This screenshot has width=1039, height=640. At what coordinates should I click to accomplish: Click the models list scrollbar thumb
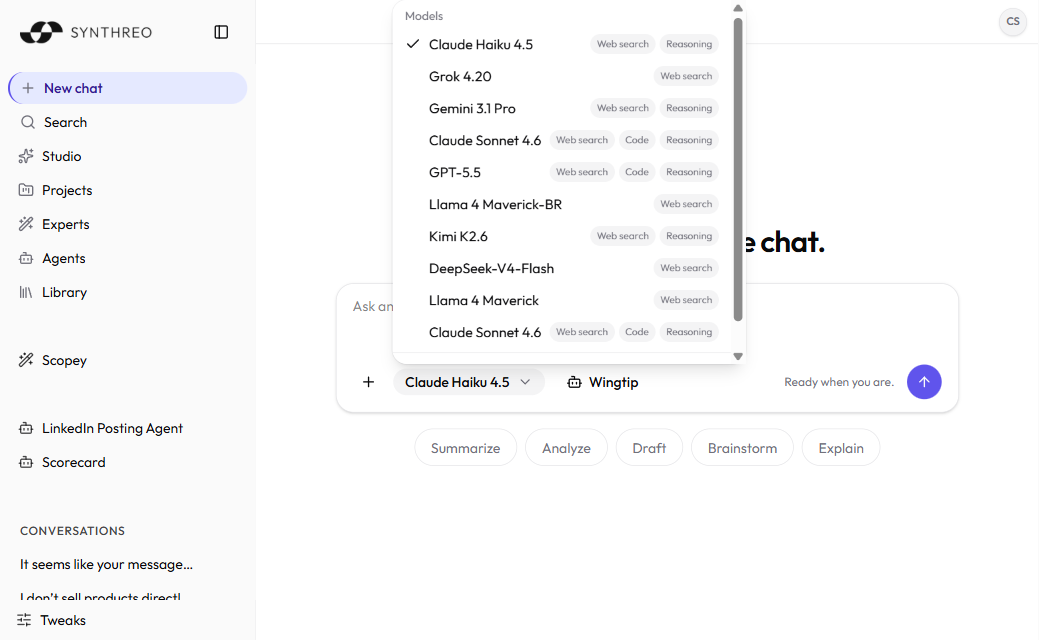click(x=738, y=170)
